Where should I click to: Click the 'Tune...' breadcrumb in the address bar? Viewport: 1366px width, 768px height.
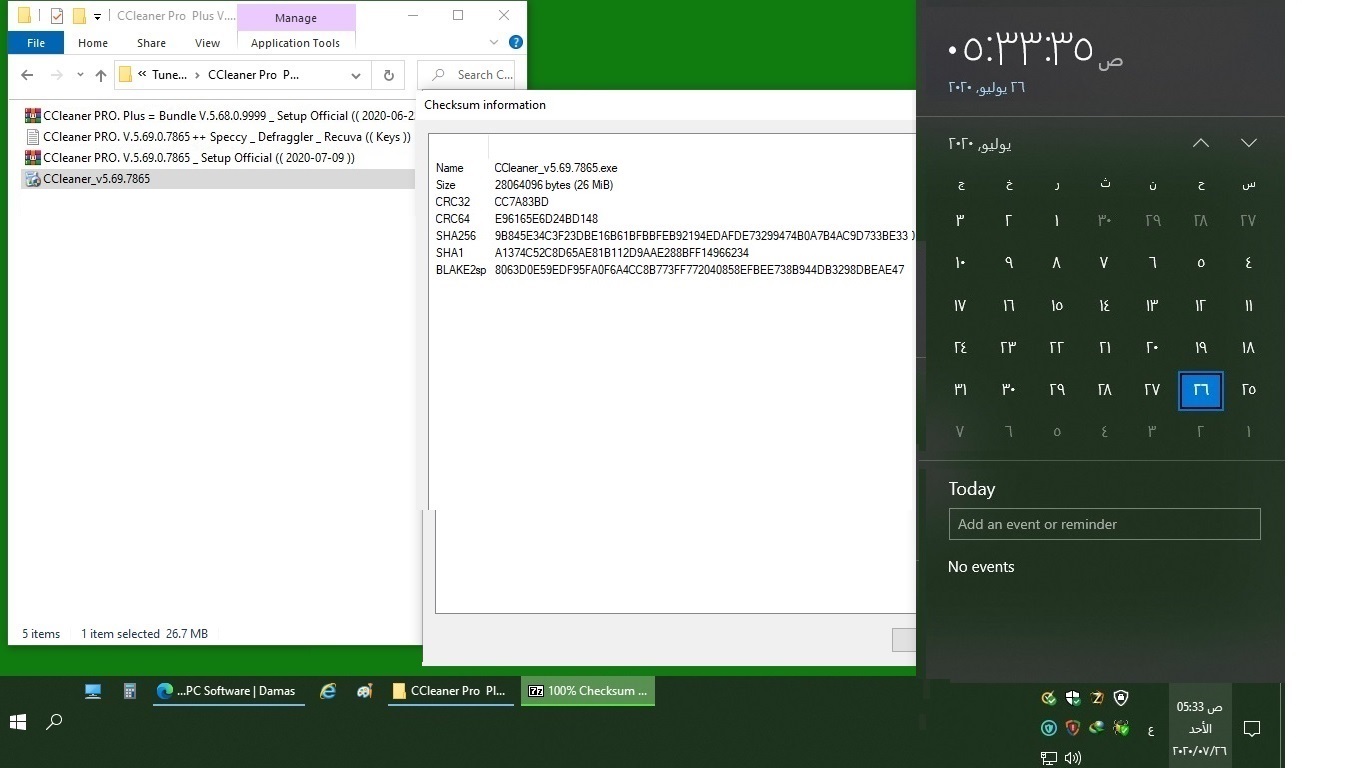coord(169,75)
